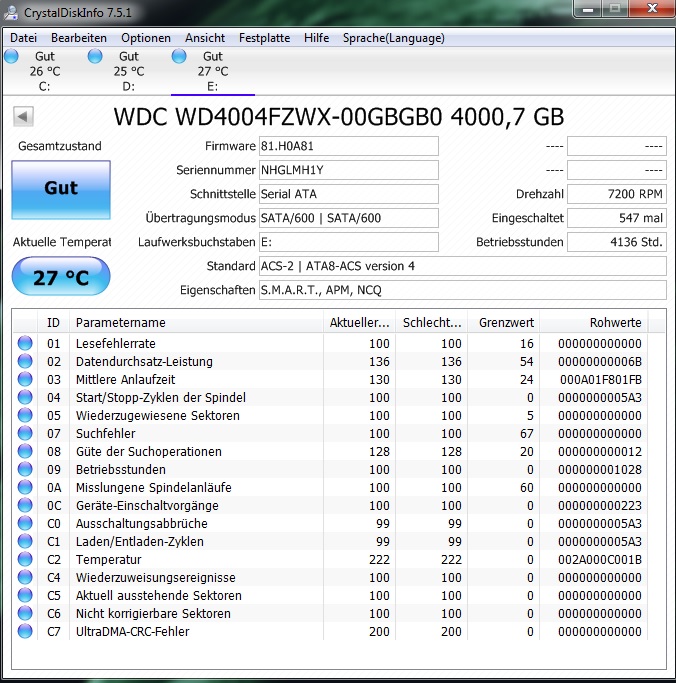Open the Festplatte menu

coord(264,38)
